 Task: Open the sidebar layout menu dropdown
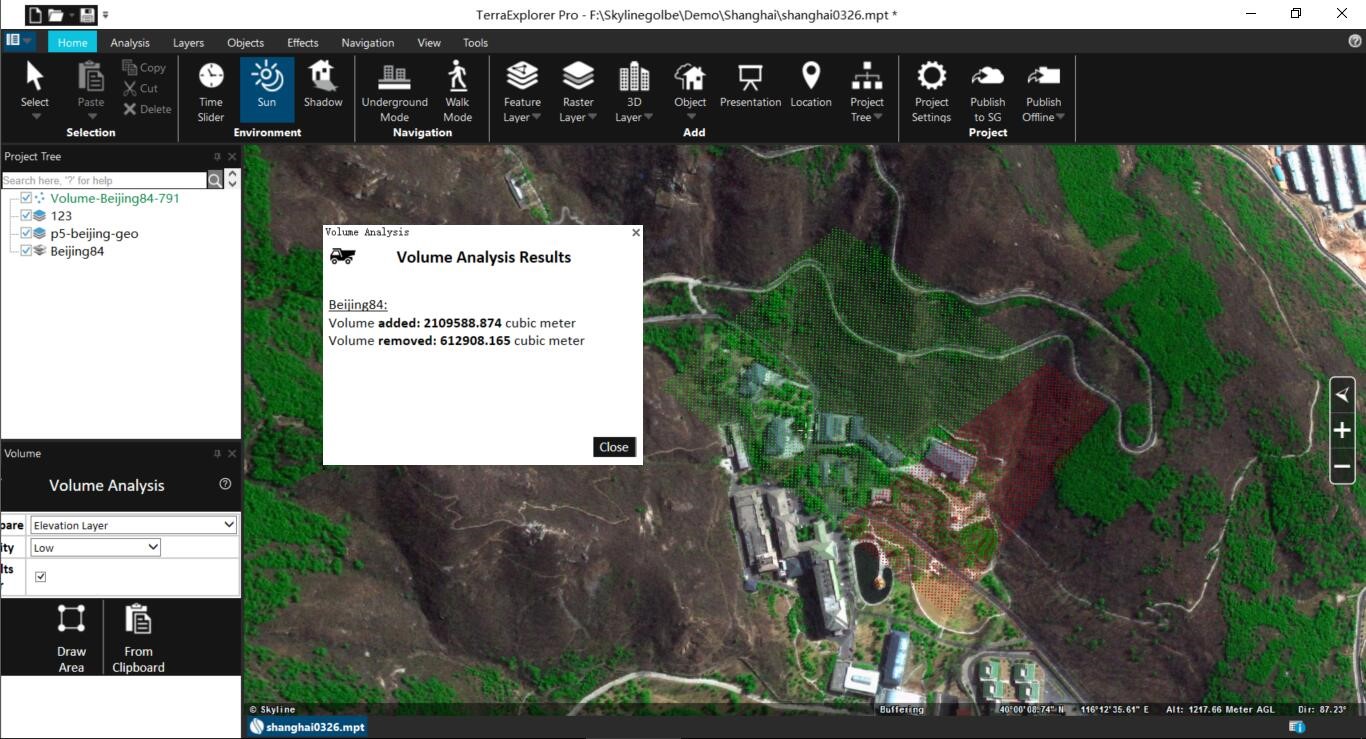click(x=19, y=41)
